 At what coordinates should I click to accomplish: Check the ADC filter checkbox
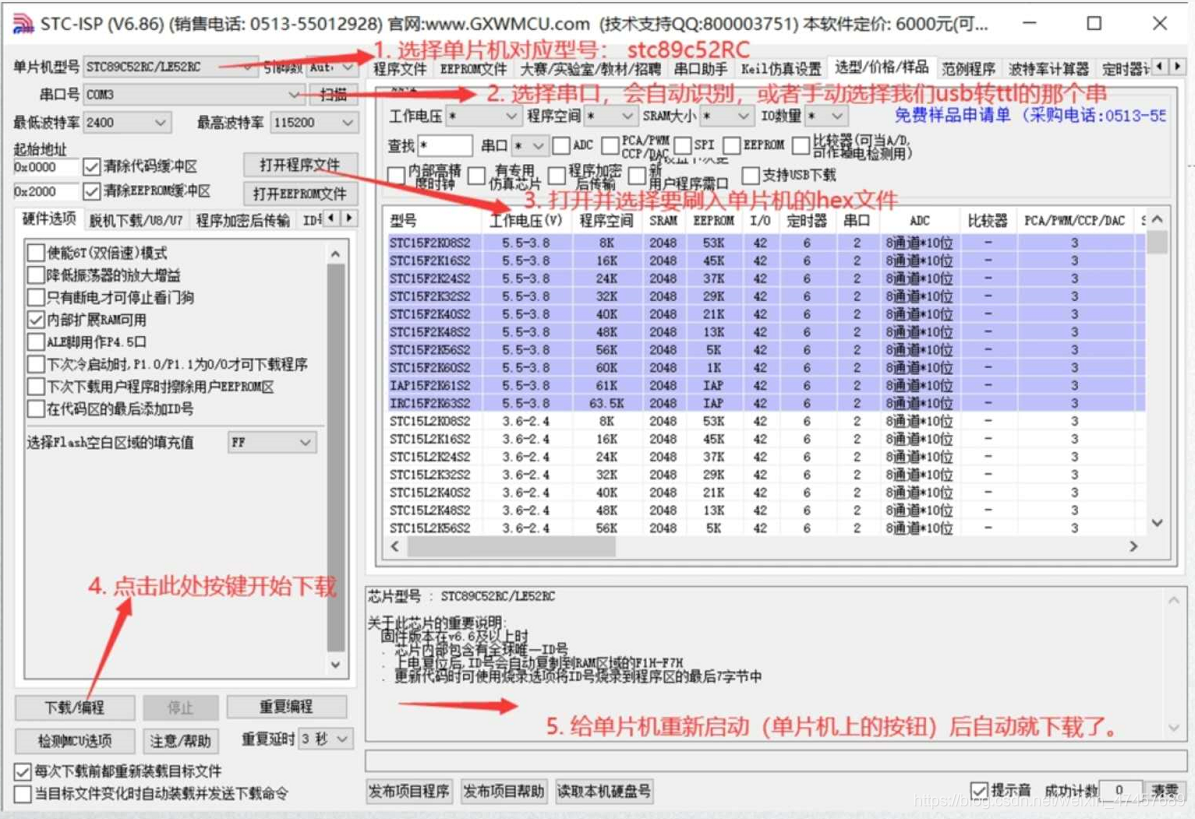point(562,145)
